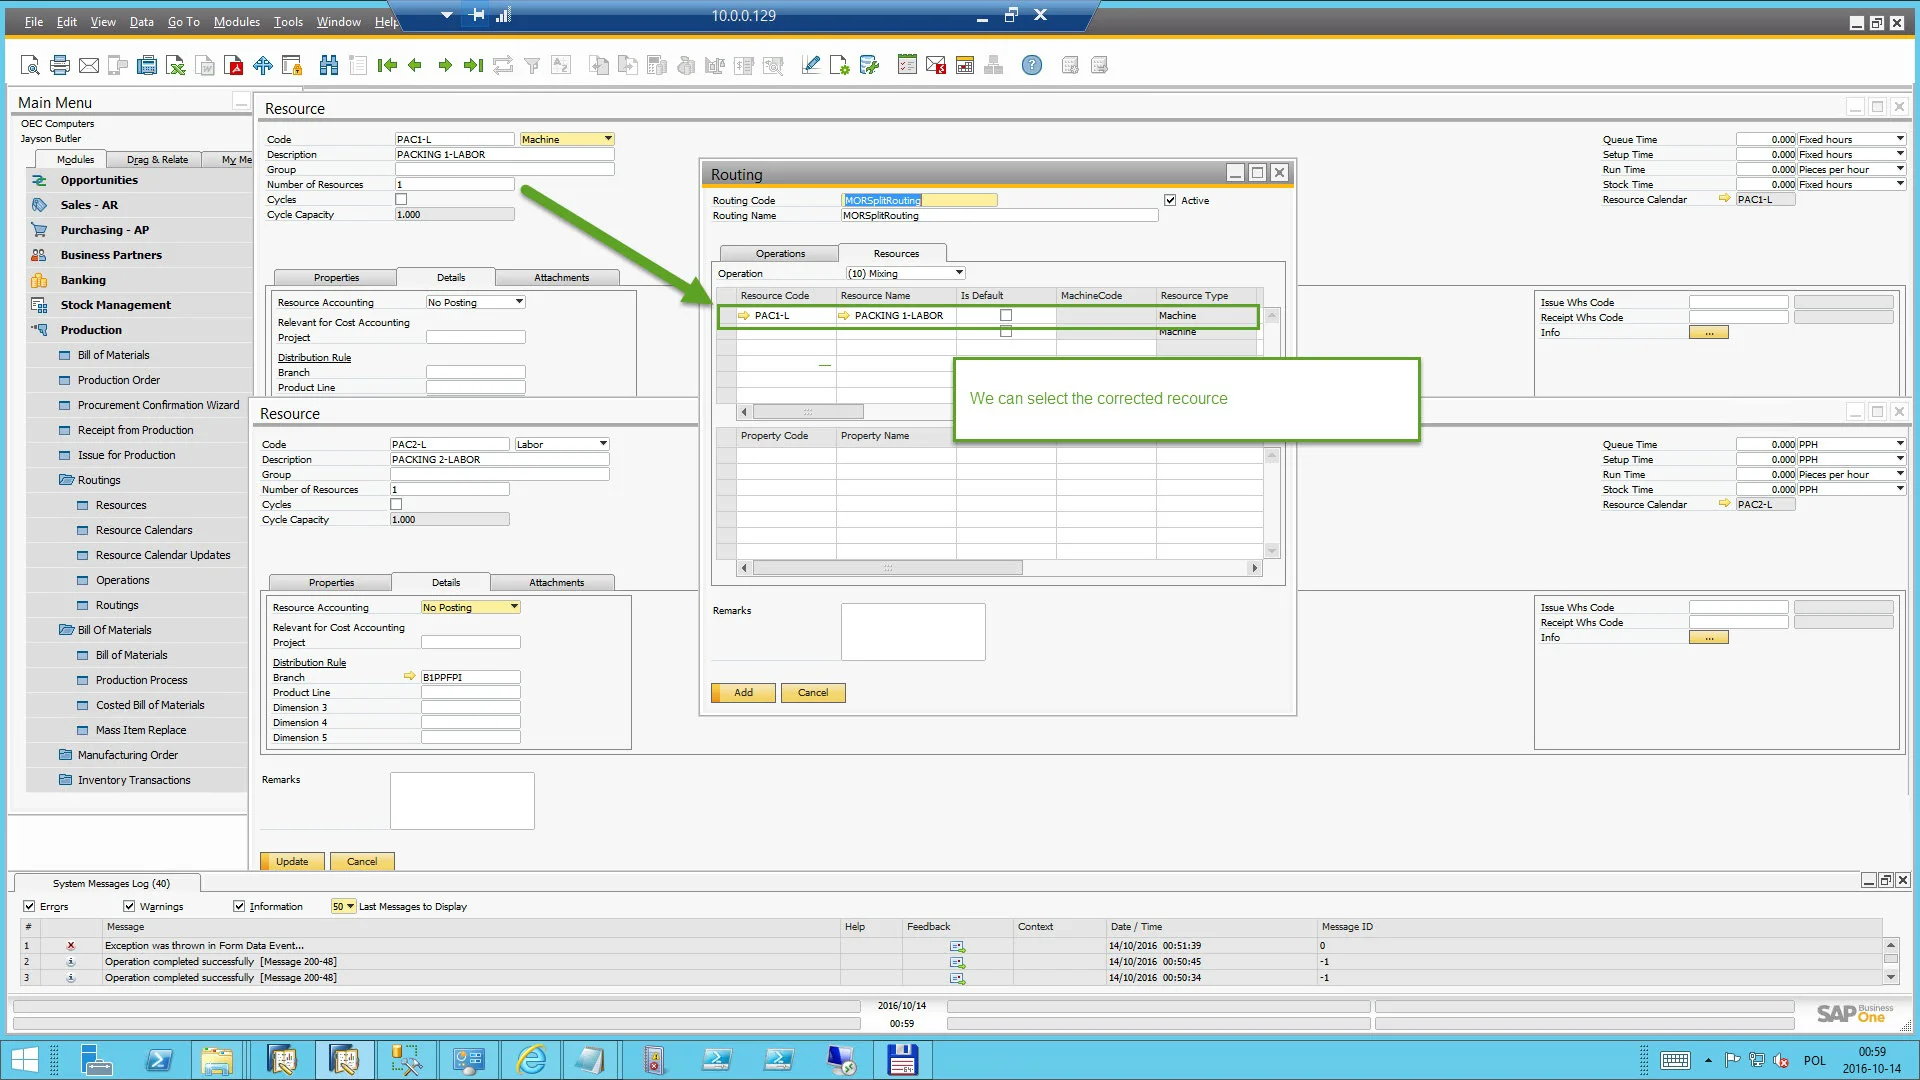Click the Routing Name input field
This screenshot has height=1080, width=1920.
998,215
